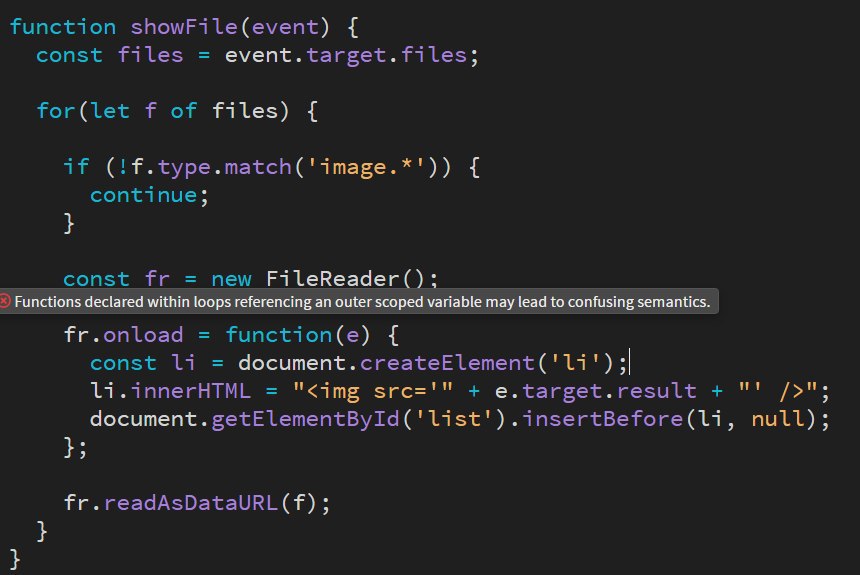Click the 'event' parameter in the showFile declaration

tap(285, 27)
